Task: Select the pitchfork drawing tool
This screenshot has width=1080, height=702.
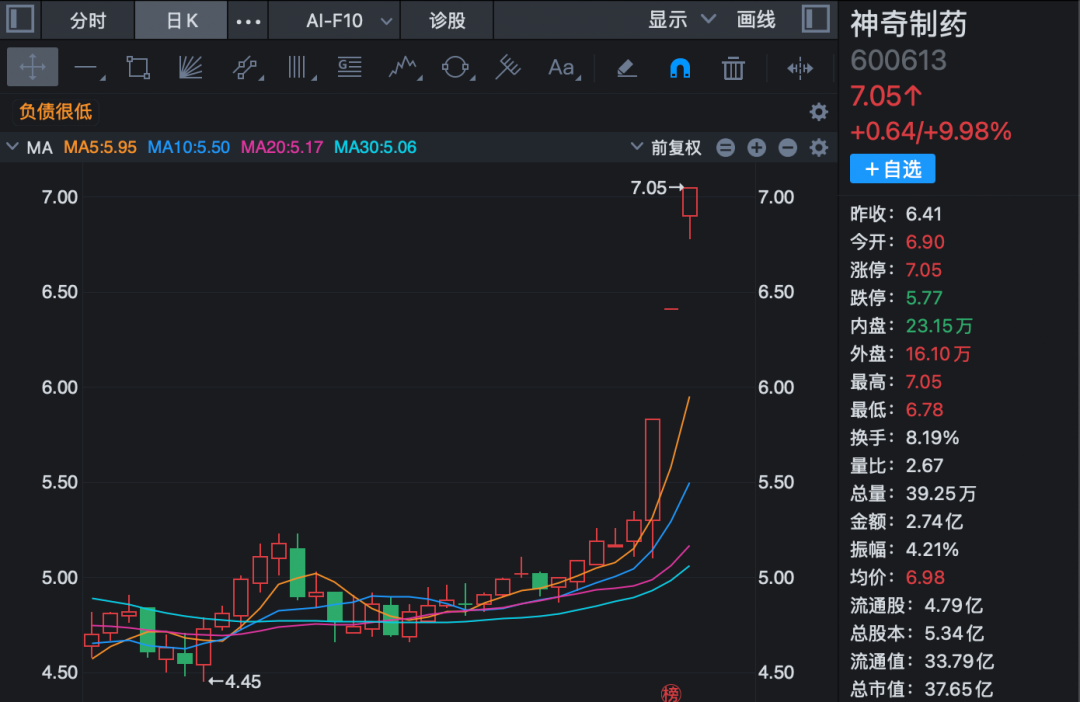Action: click(508, 68)
